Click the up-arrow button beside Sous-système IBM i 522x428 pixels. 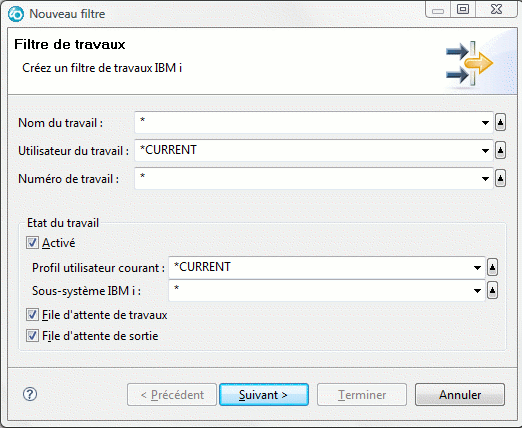[x=492, y=290]
